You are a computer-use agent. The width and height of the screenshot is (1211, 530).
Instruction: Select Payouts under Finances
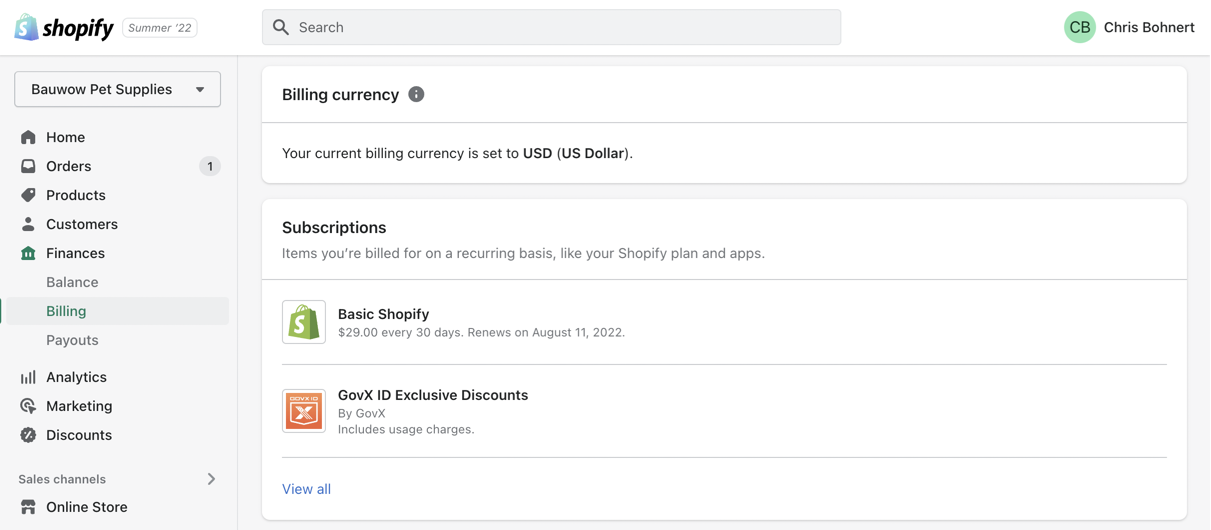pos(72,340)
